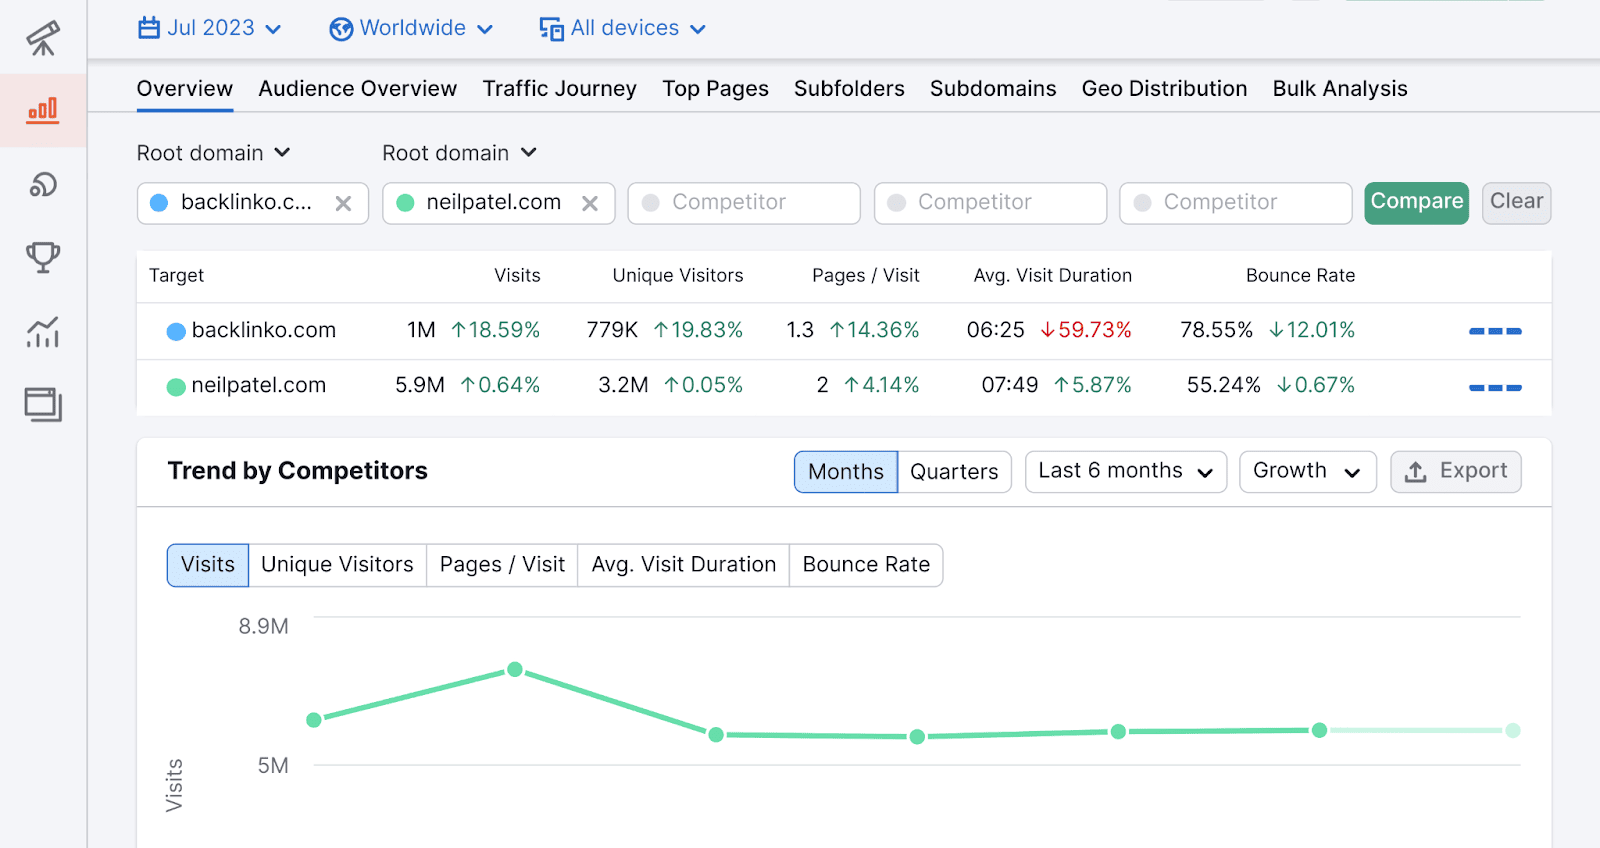Click the 78.55% bounce rate value
The height and width of the screenshot is (848, 1600).
click(1216, 330)
